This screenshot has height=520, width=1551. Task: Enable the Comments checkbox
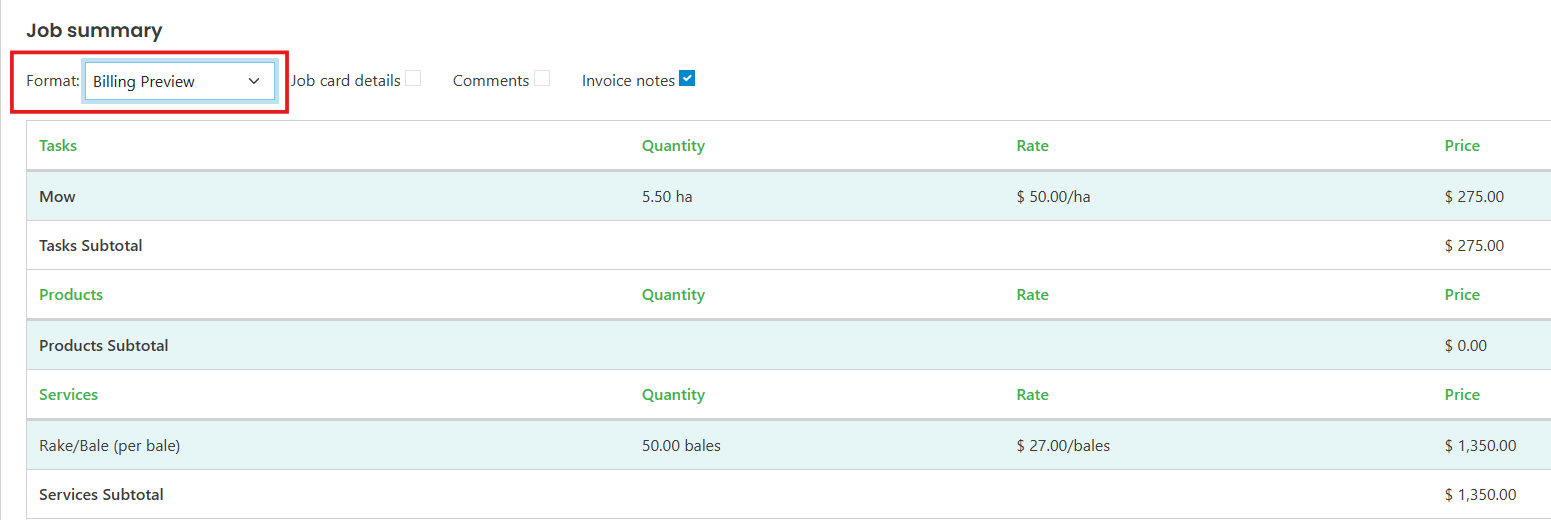(542, 78)
